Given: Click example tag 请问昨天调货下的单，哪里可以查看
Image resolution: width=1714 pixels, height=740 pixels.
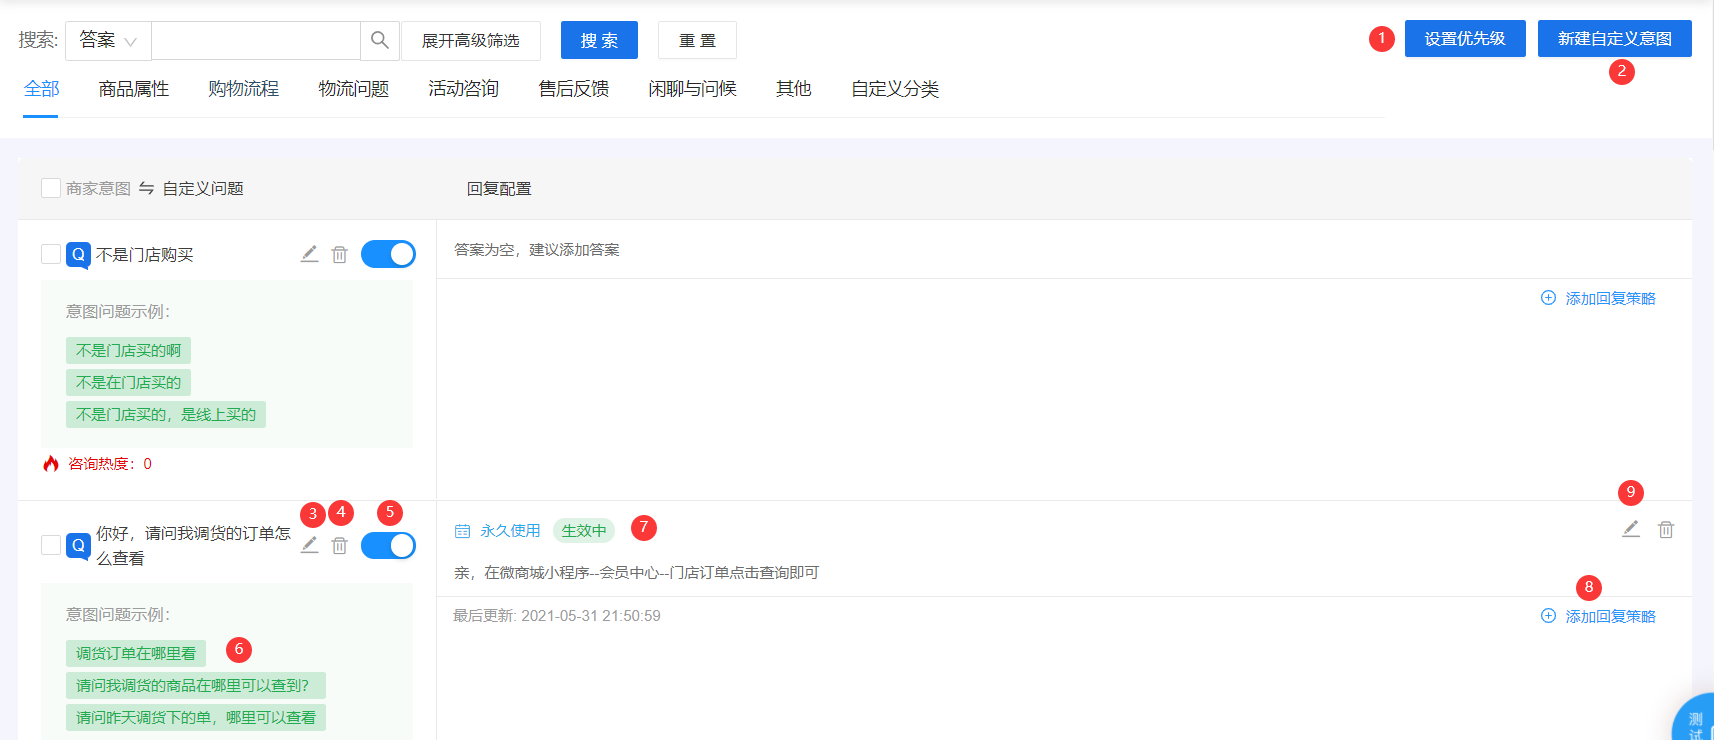Looking at the screenshot, I should [x=196, y=718].
